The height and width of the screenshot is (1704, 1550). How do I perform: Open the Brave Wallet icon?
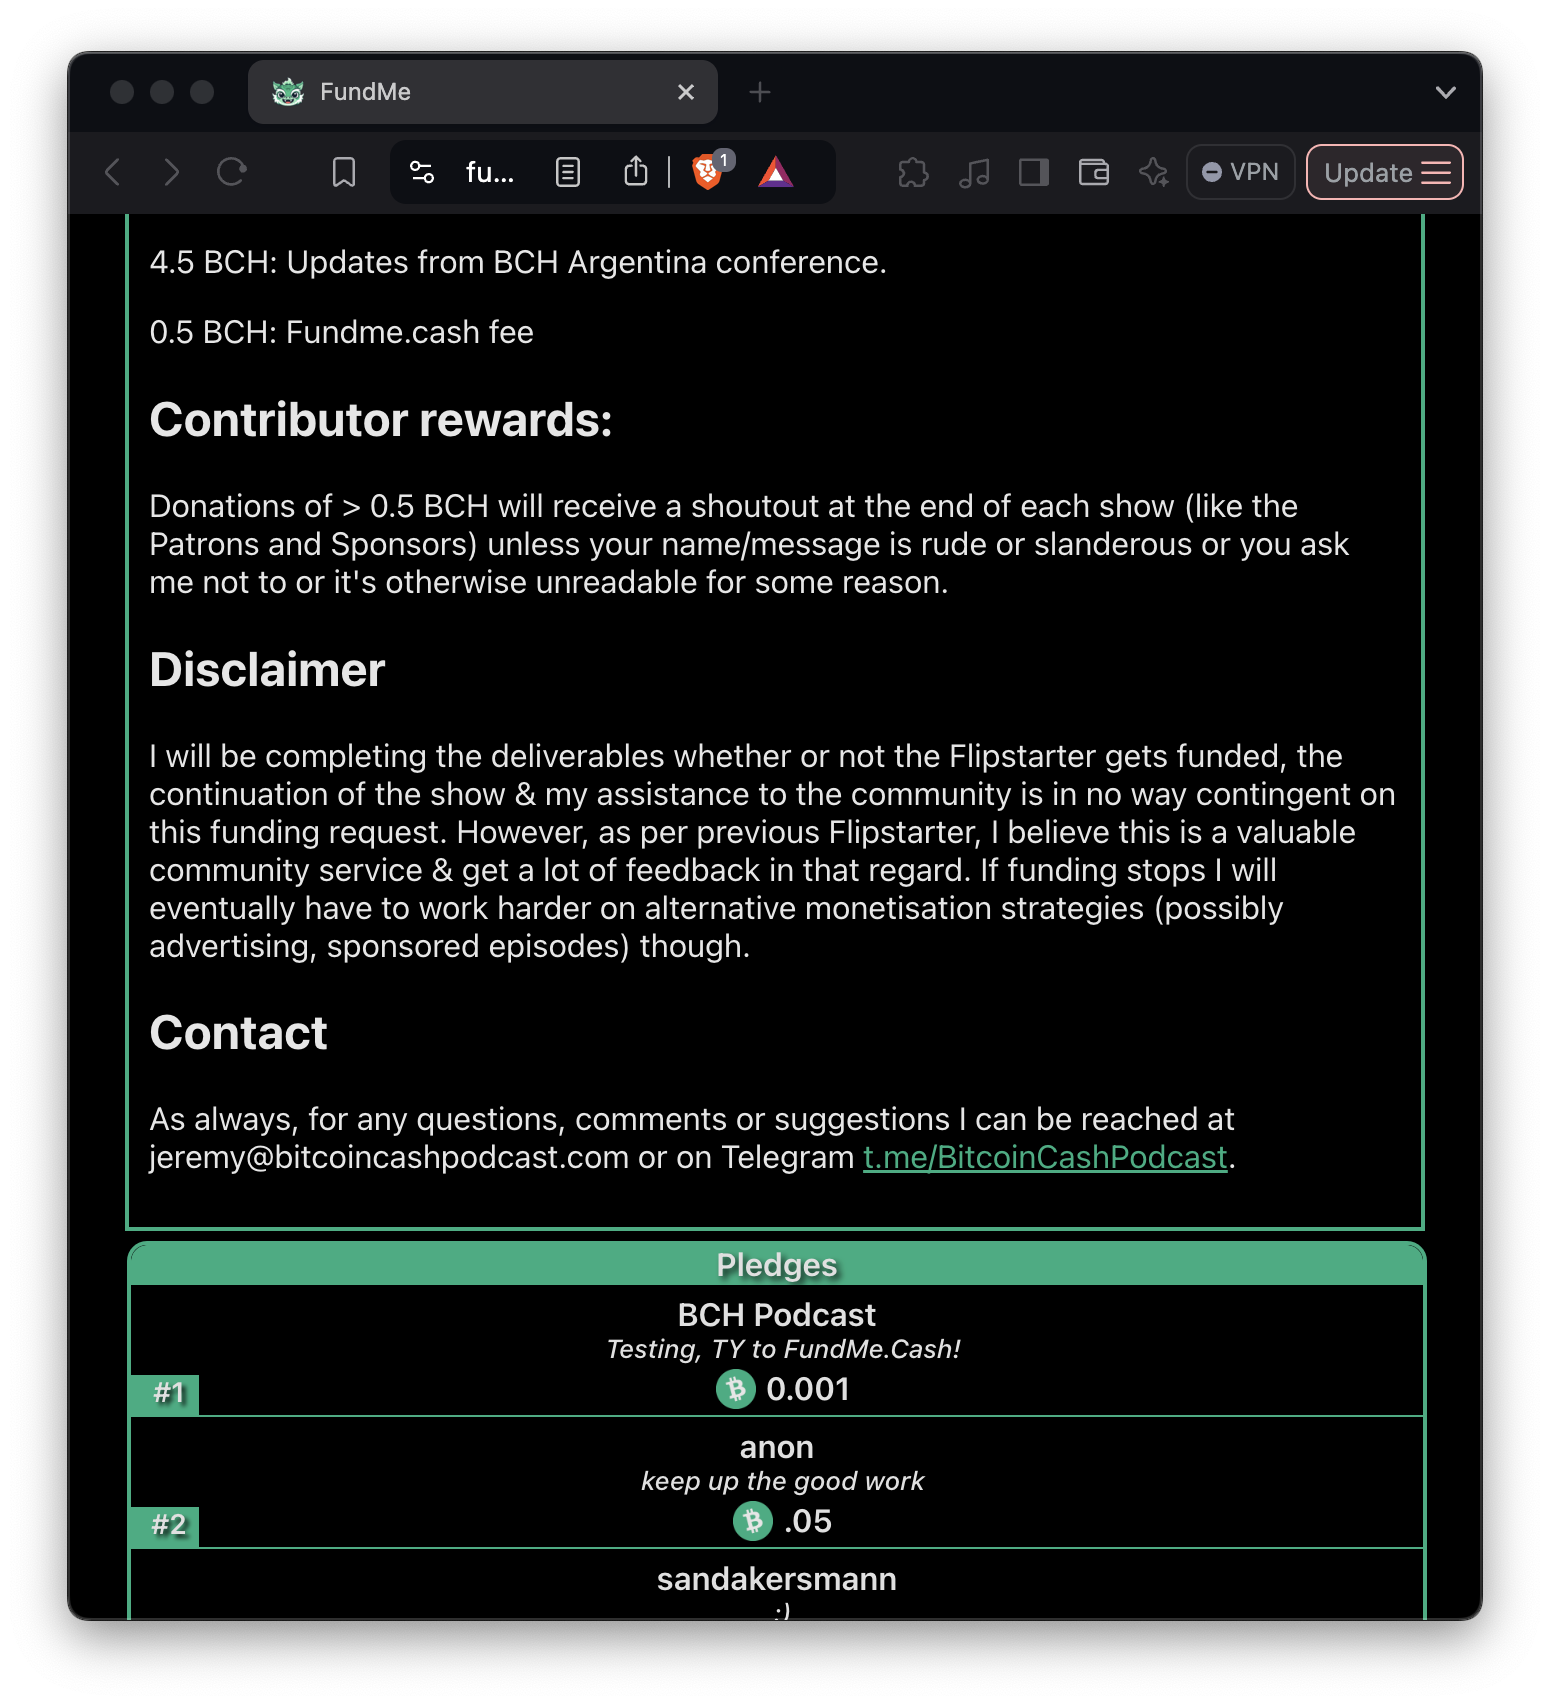click(1093, 173)
